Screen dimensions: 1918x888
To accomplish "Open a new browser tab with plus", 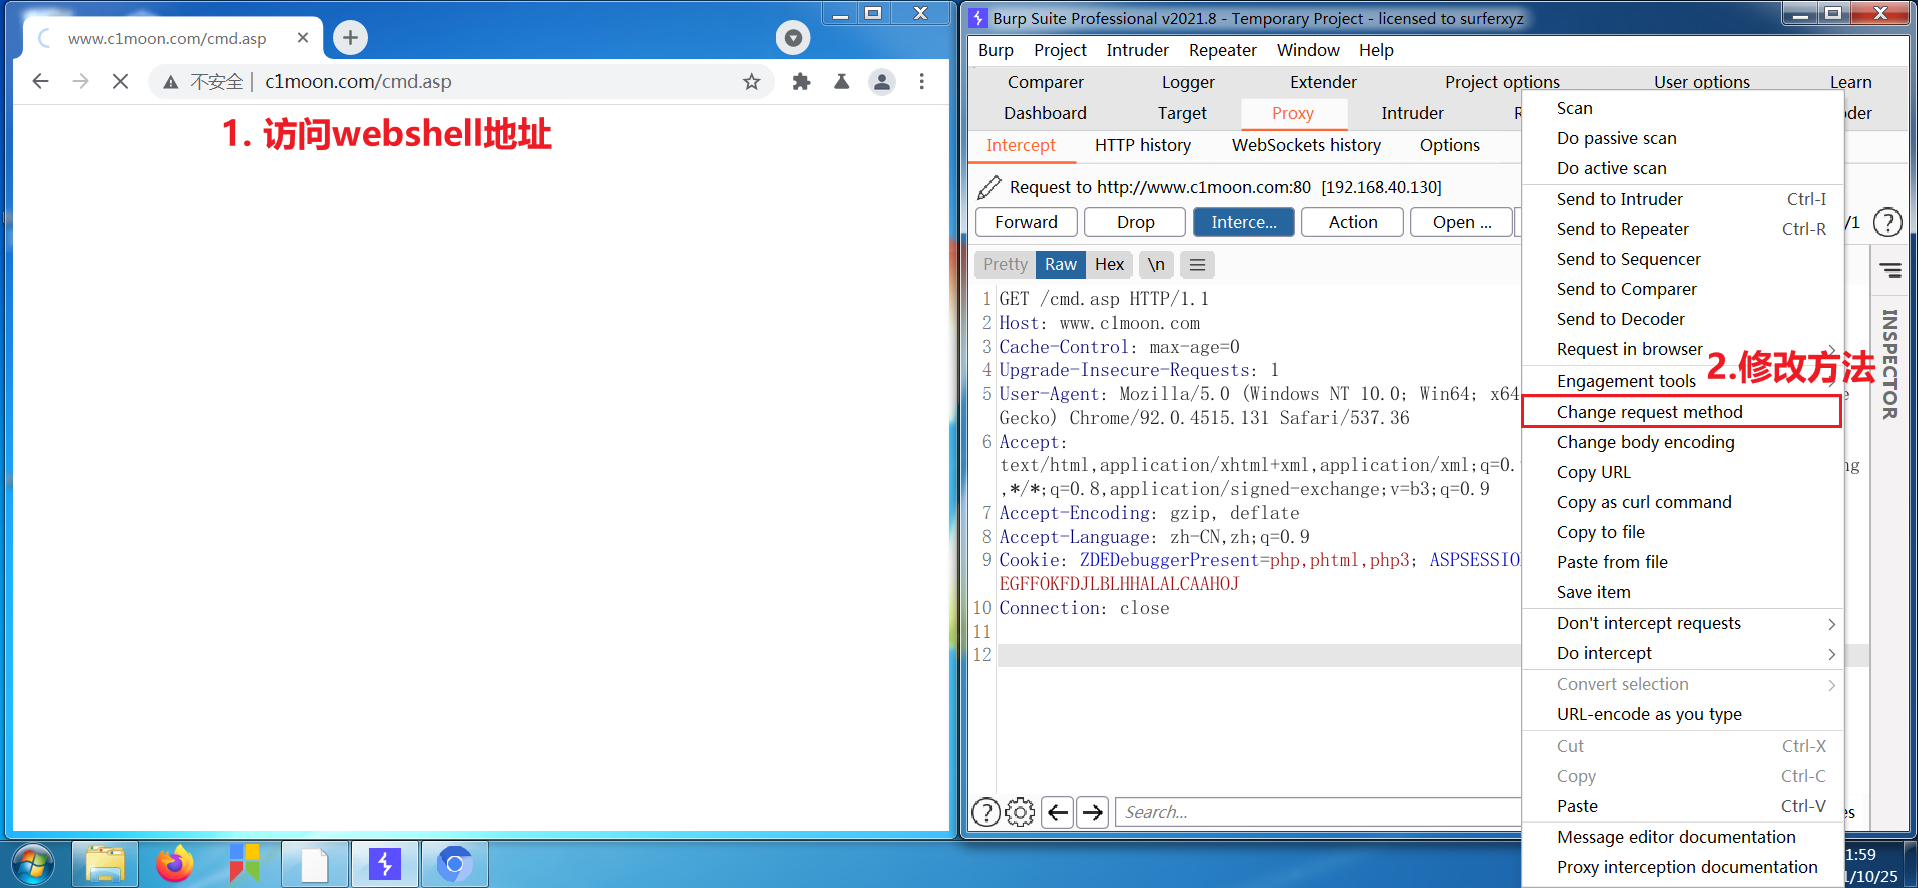I will pyautogui.click(x=350, y=38).
